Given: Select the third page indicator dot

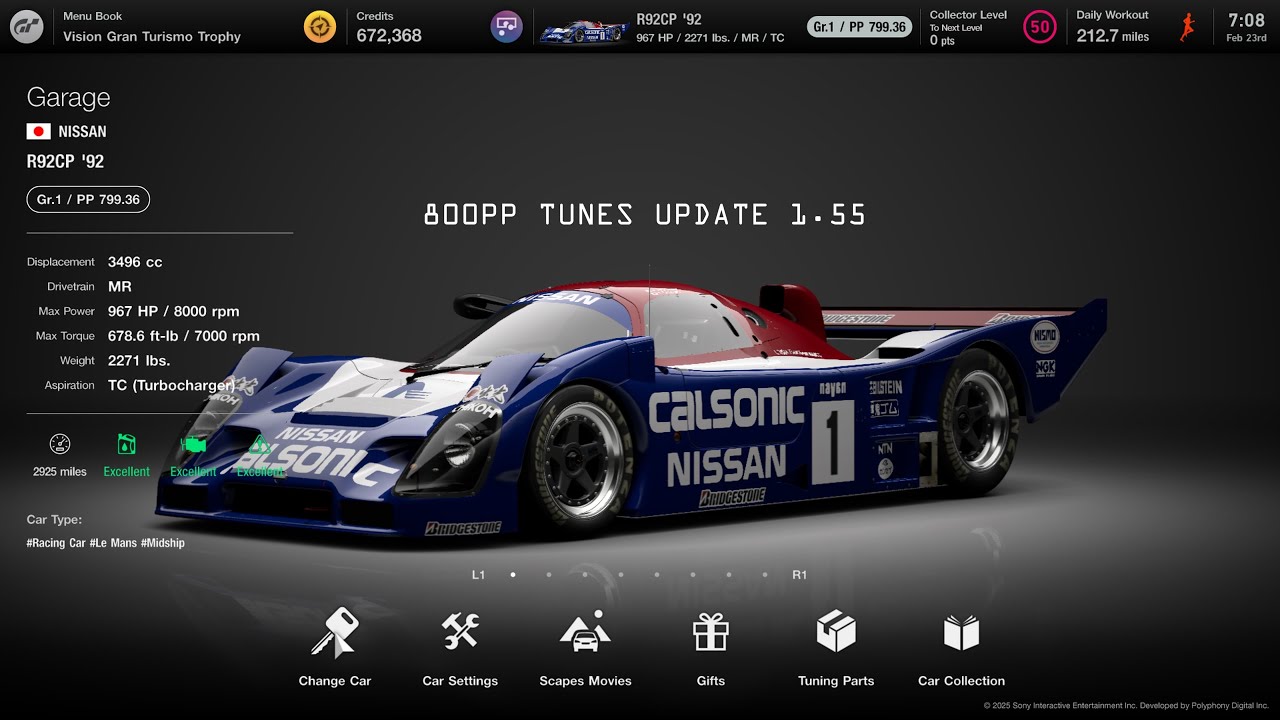Looking at the screenshot, I should coord(585,575).
